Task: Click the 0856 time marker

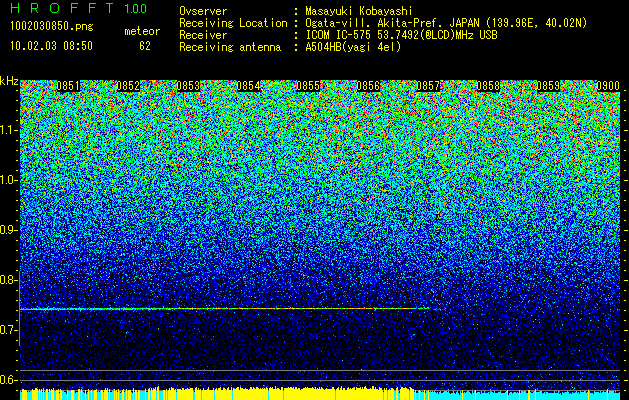Action: (x=368, y=86)
